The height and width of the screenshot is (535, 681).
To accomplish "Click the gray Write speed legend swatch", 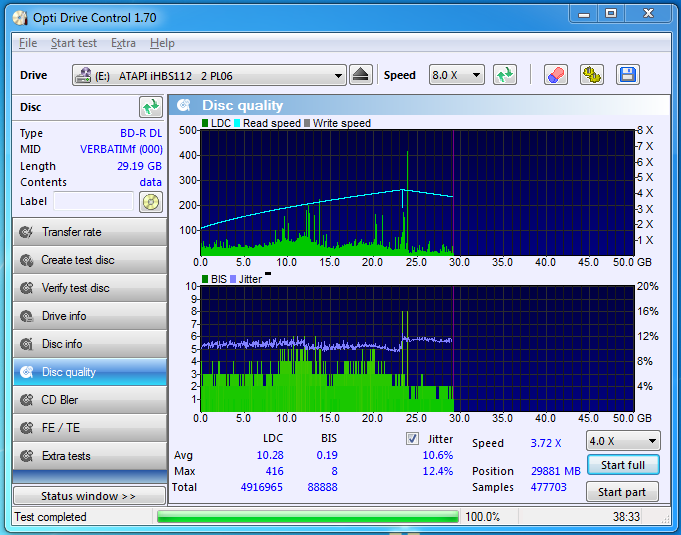I will [x=307, y=123].
